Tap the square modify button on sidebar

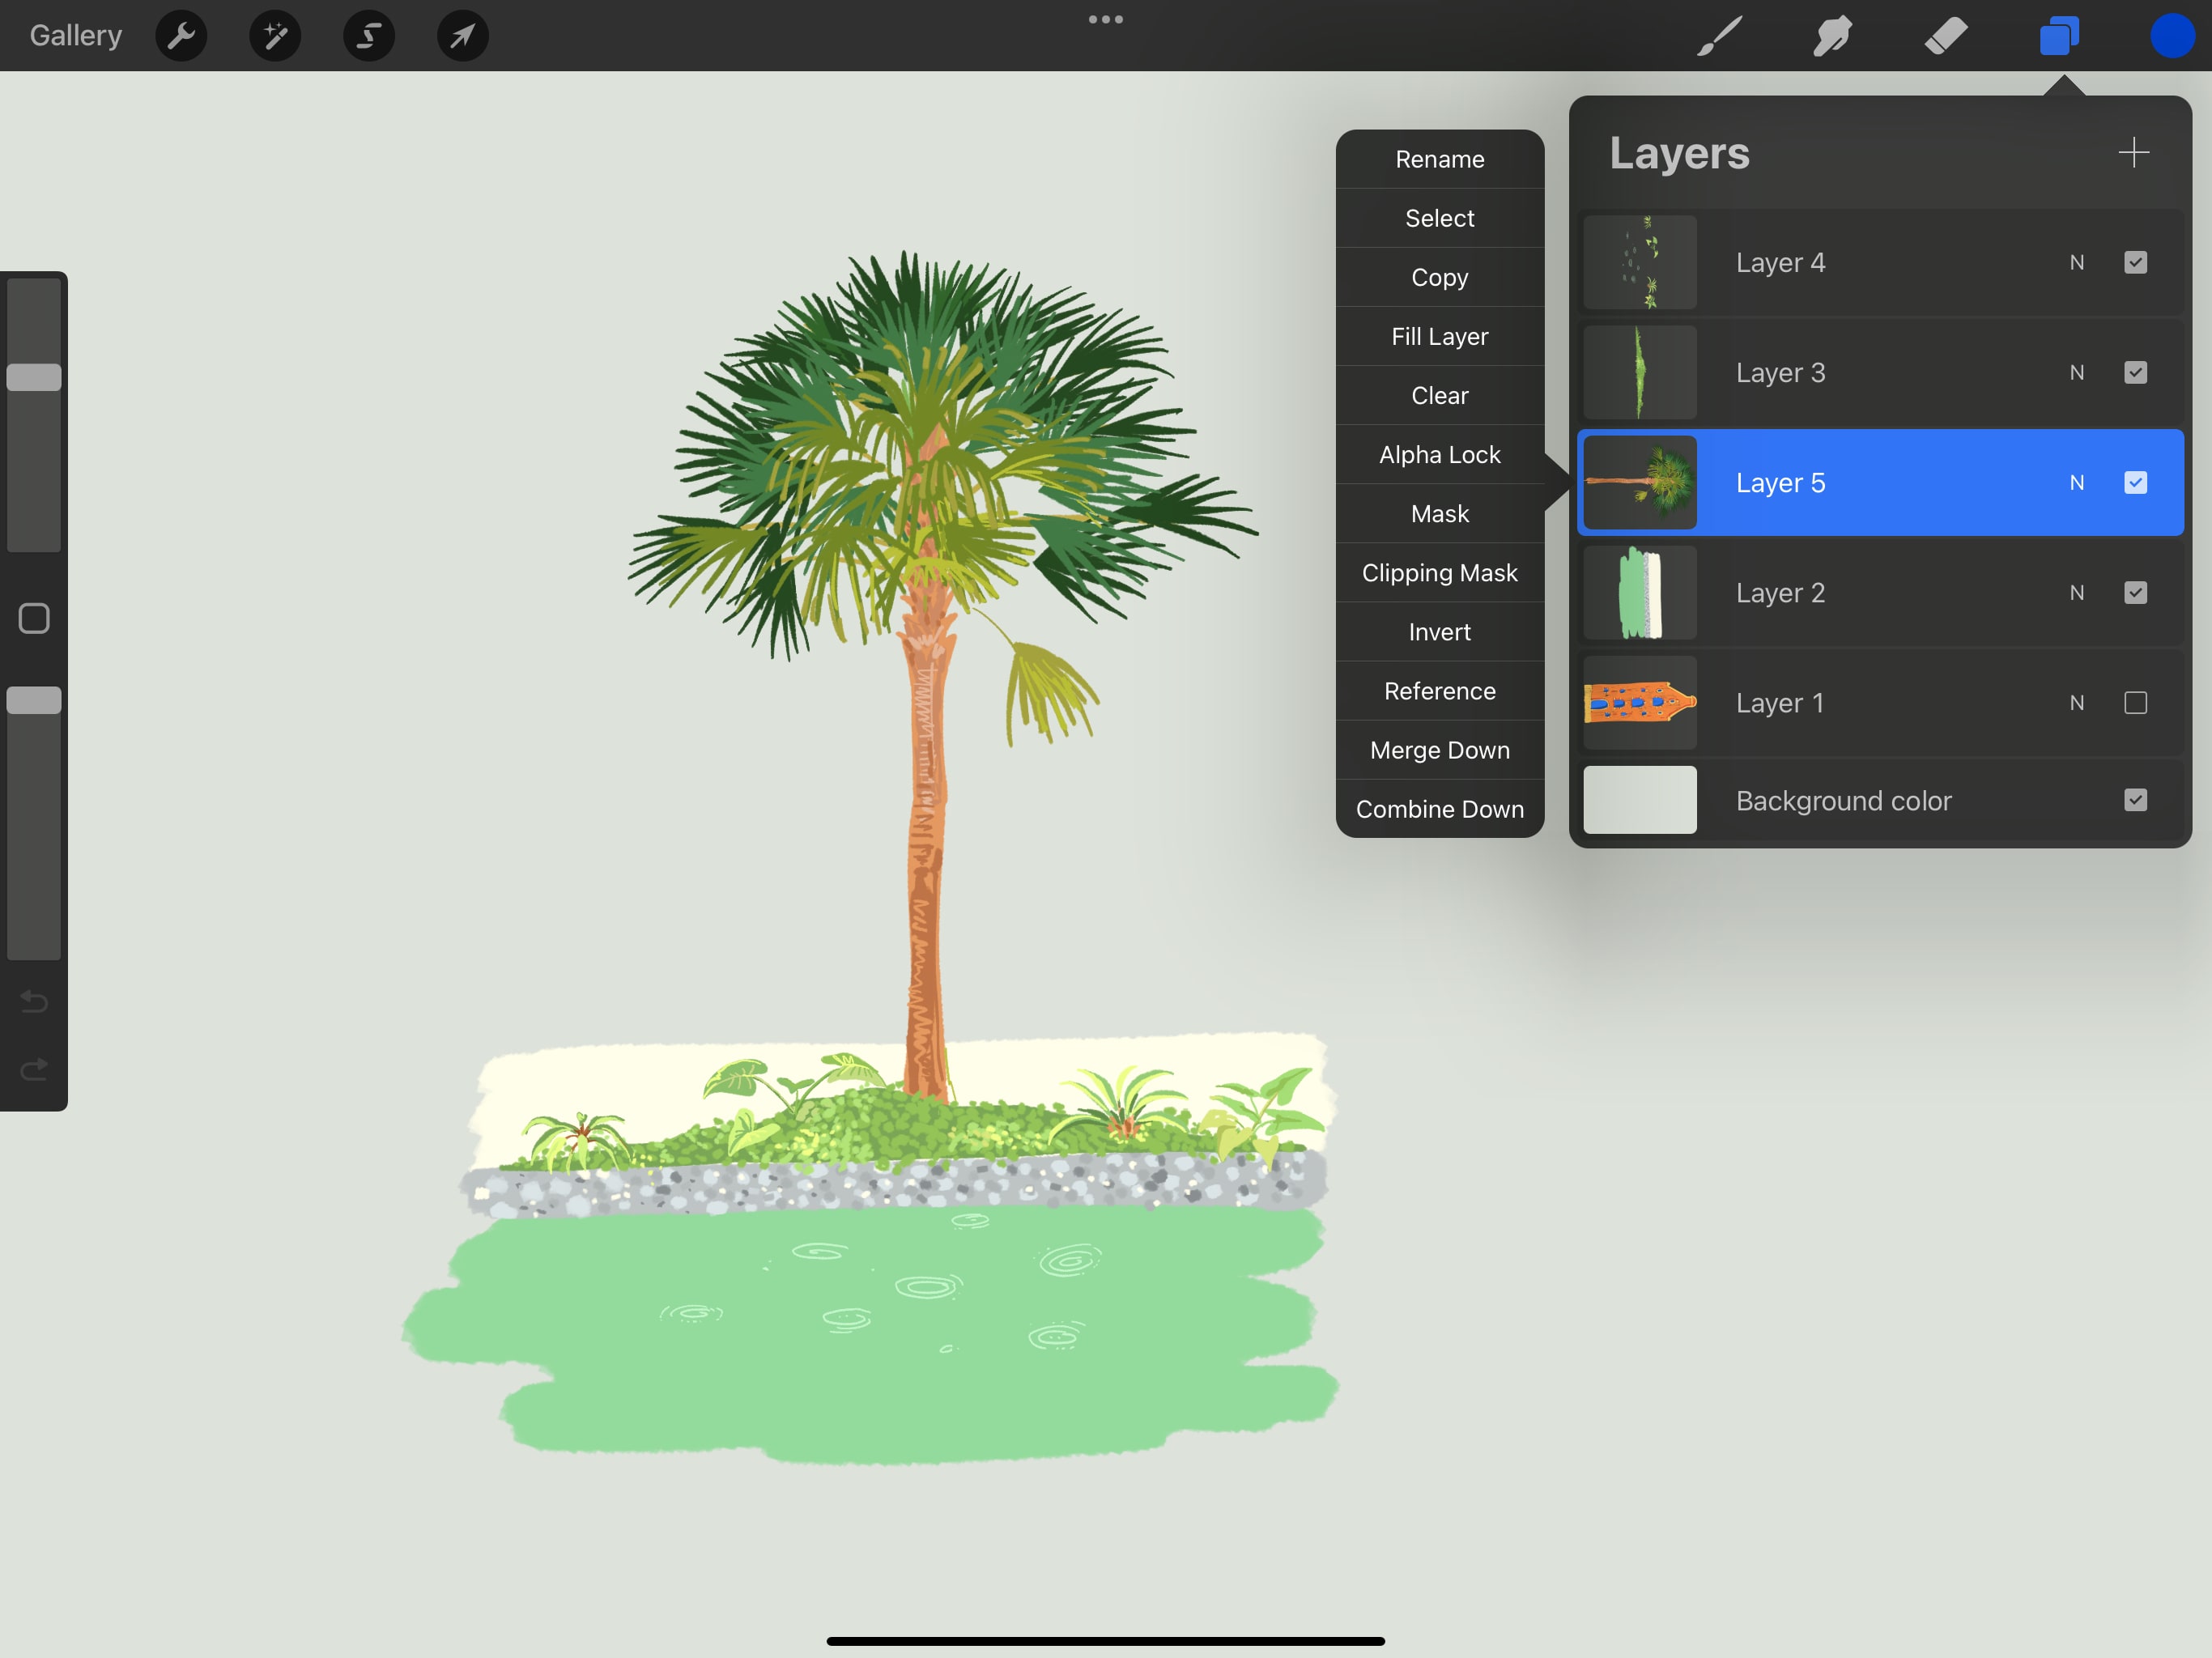tap(34, 619)
